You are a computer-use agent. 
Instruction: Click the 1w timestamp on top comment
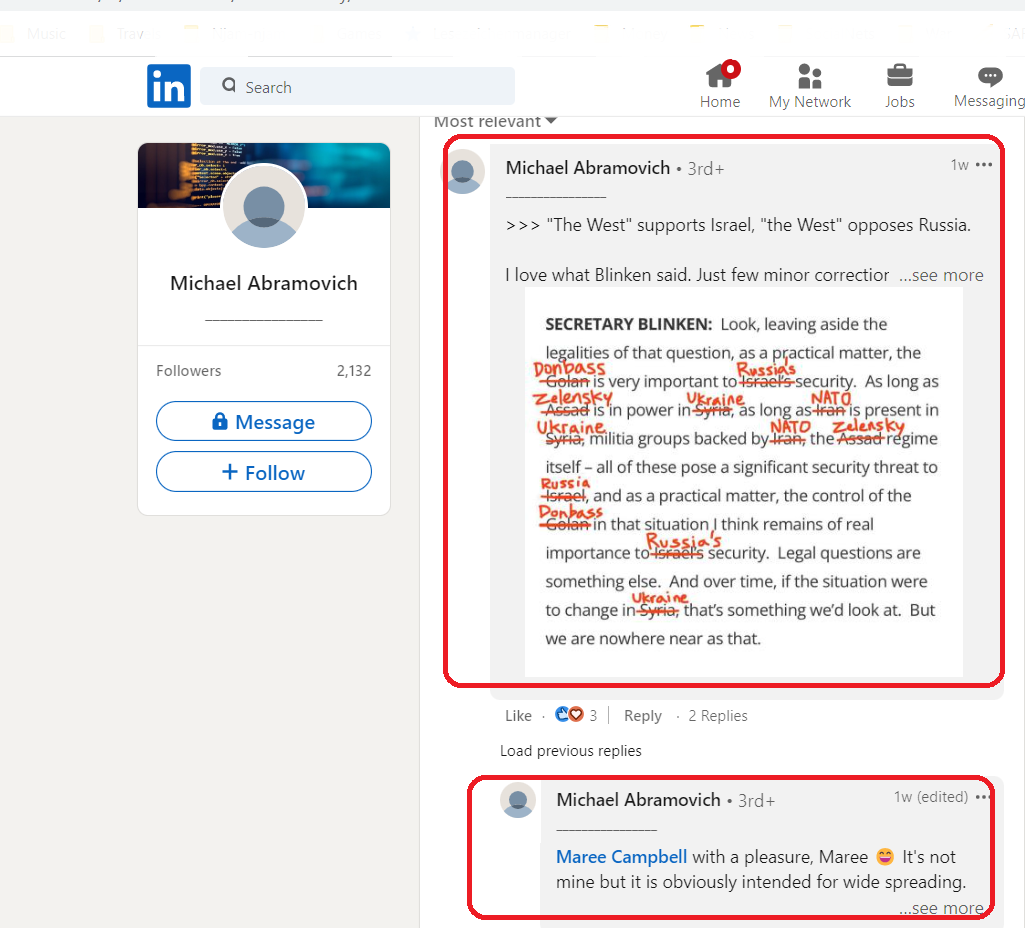coord(960,165)
